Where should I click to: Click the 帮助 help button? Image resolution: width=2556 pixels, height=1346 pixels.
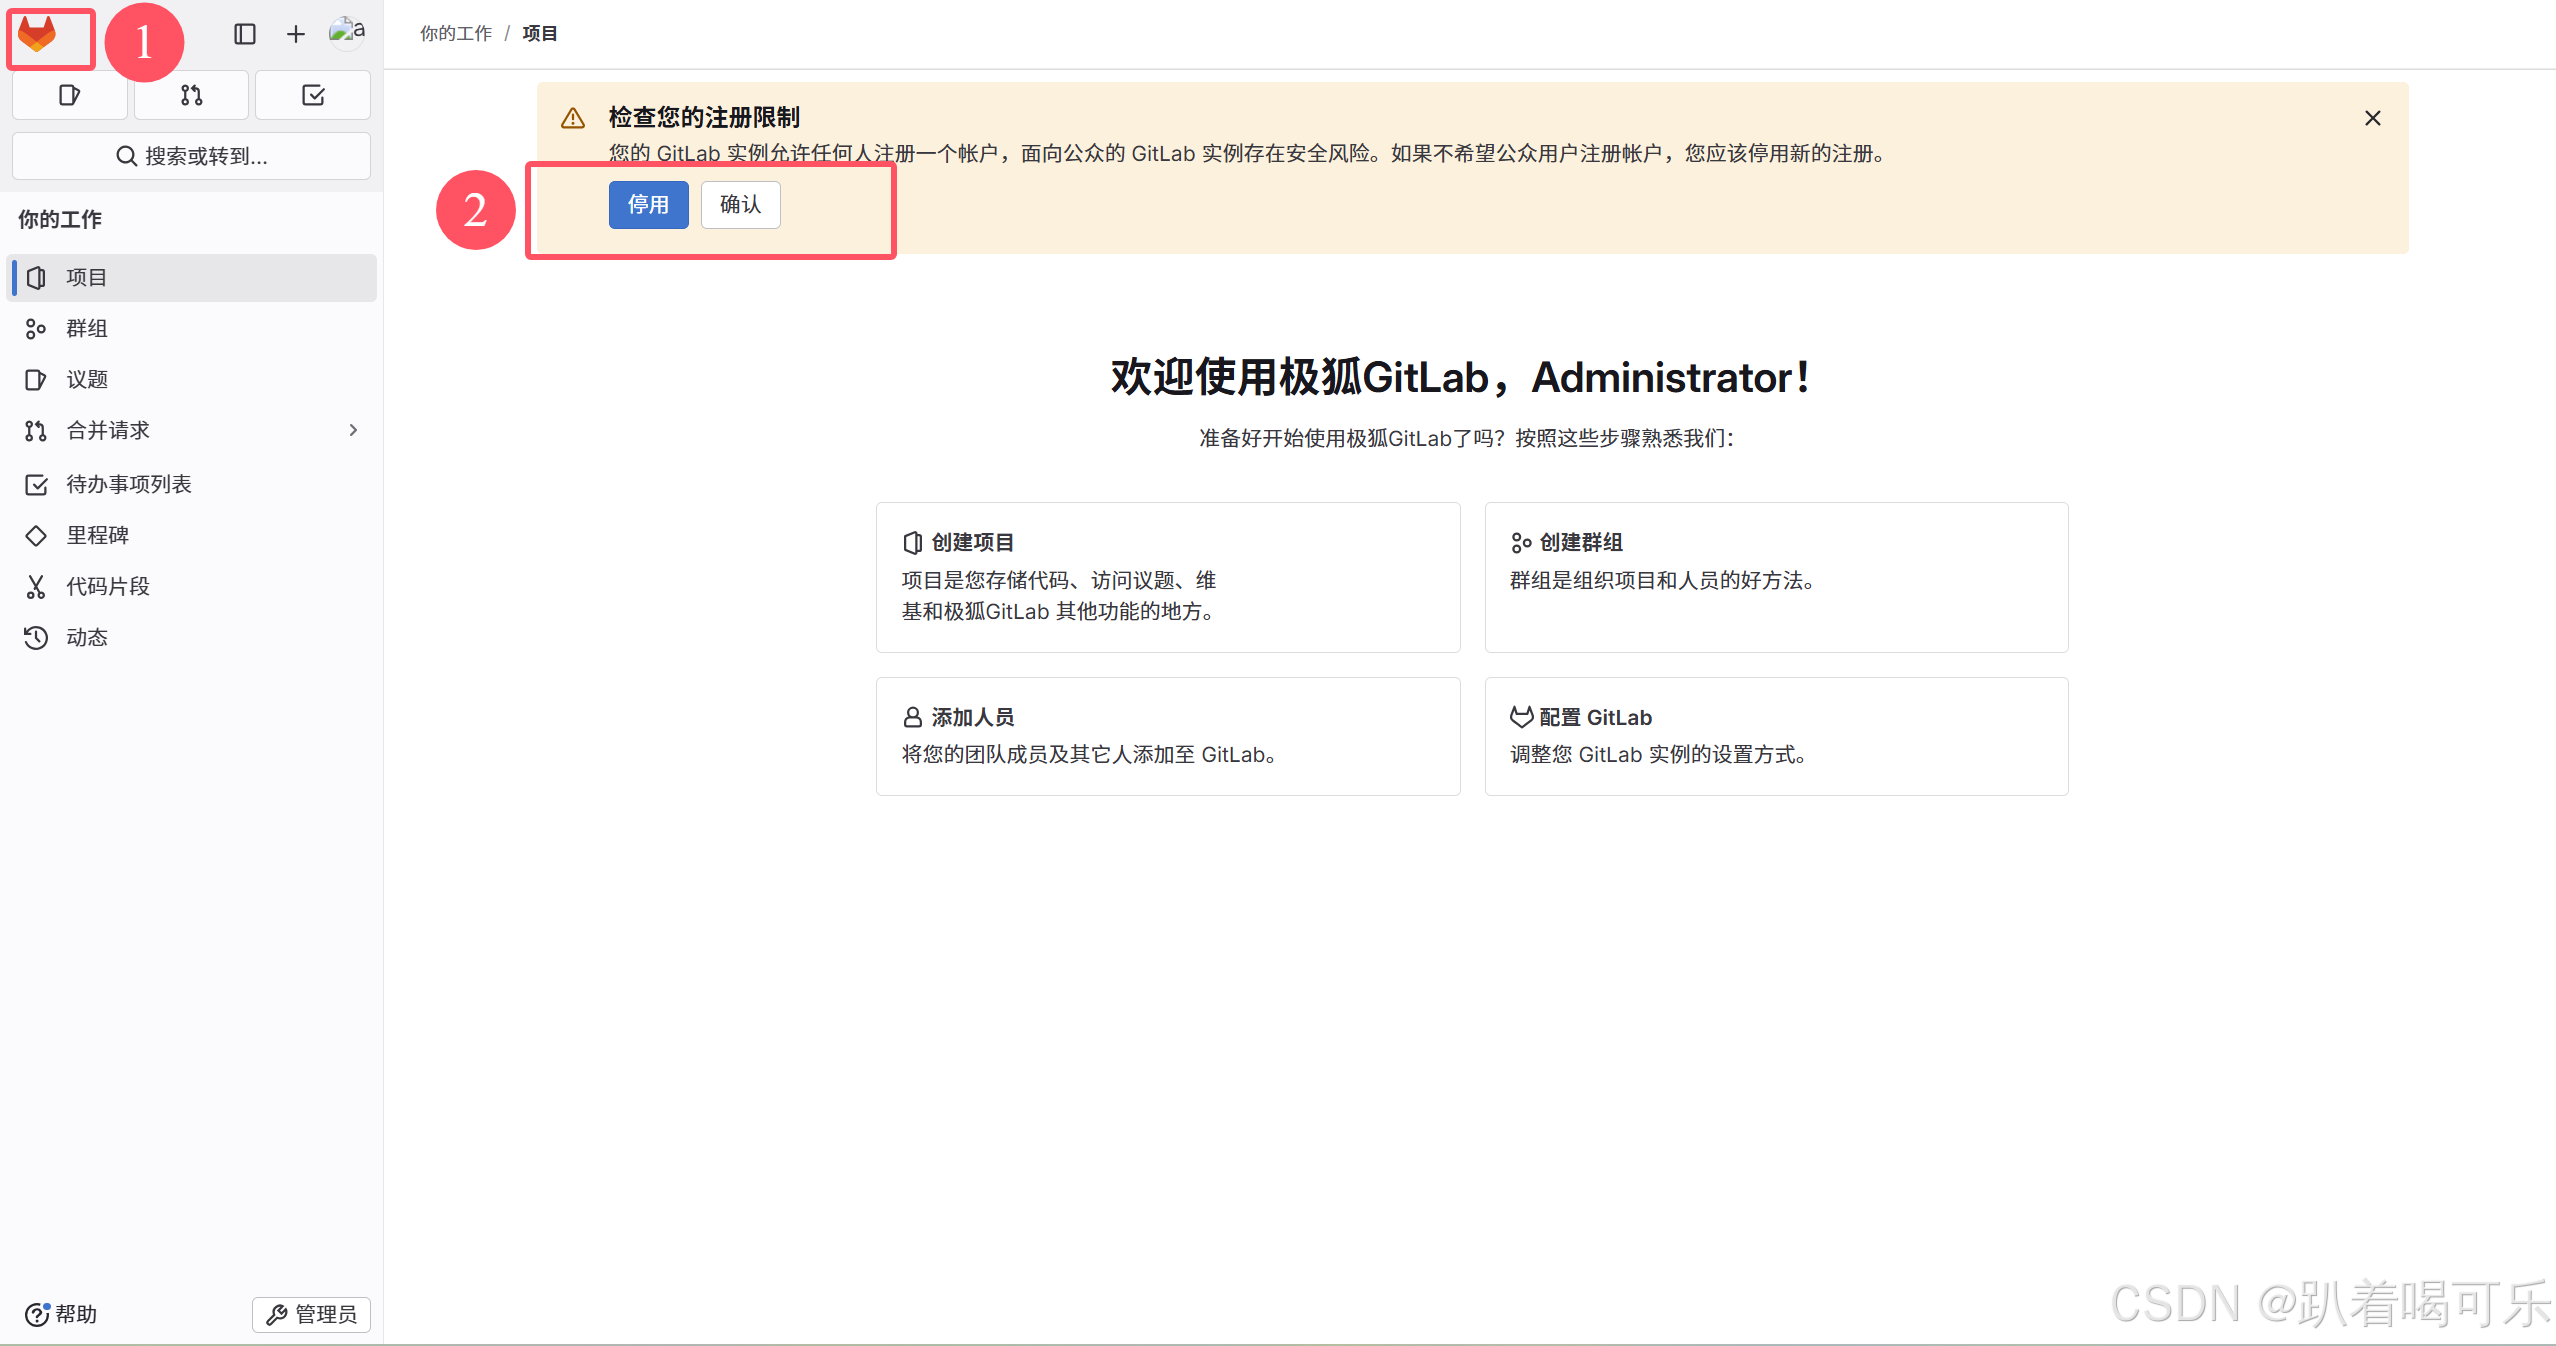(x=61, y=1314)
